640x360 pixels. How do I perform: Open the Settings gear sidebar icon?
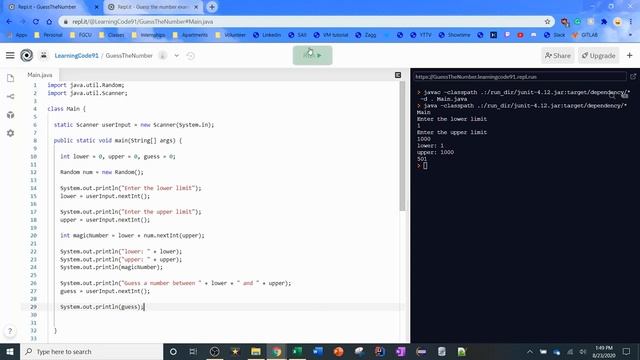click(11, 133)
